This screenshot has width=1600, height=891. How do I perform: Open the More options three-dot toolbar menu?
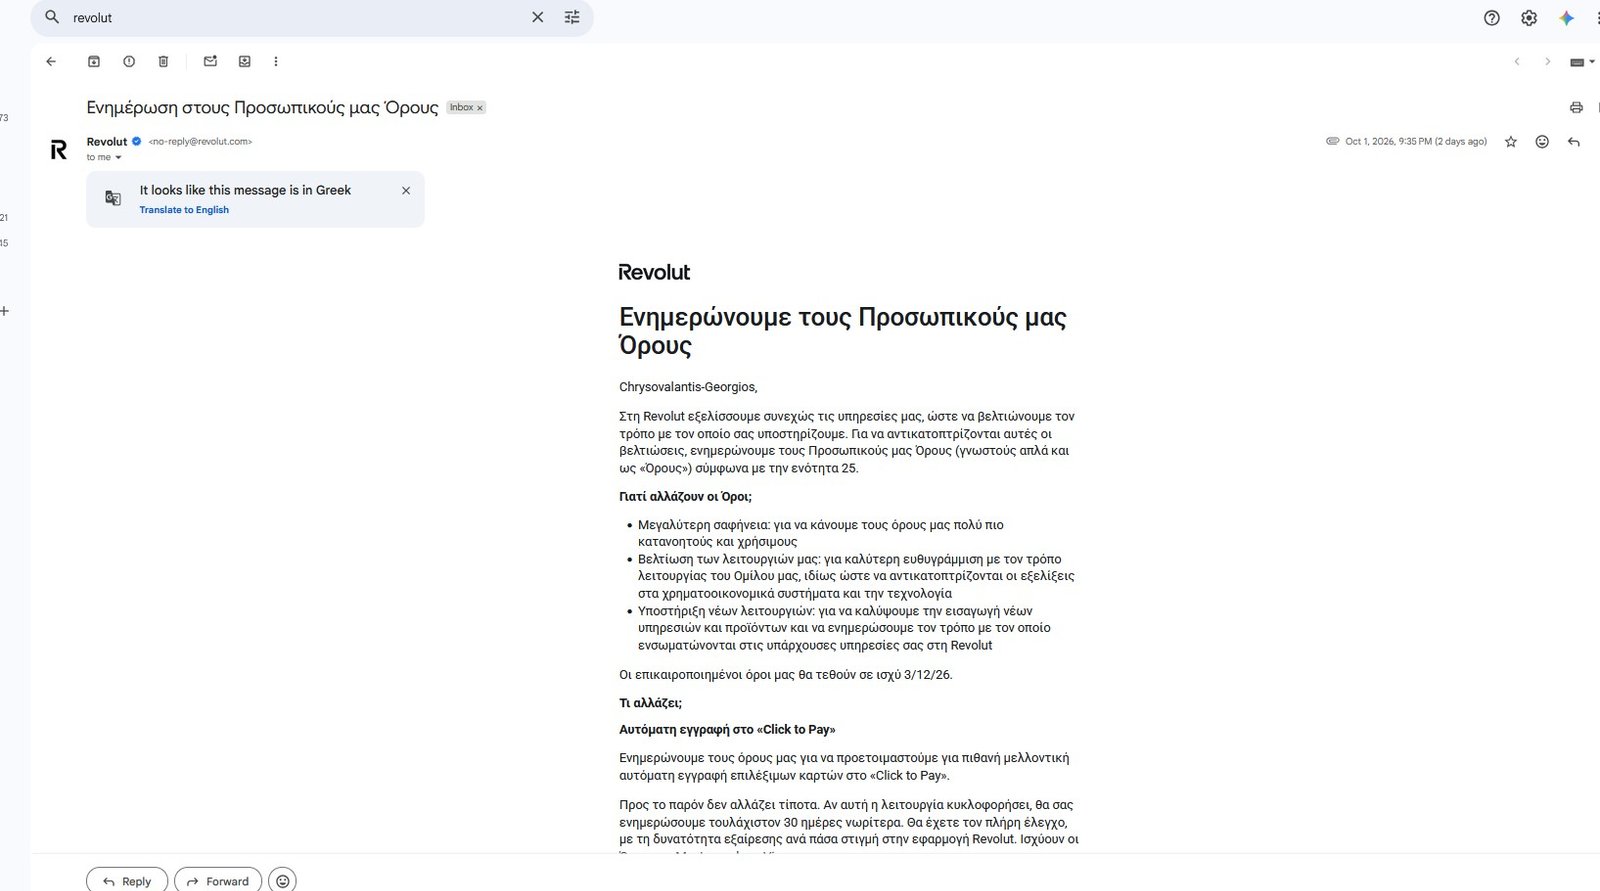[x=276, y=61]
